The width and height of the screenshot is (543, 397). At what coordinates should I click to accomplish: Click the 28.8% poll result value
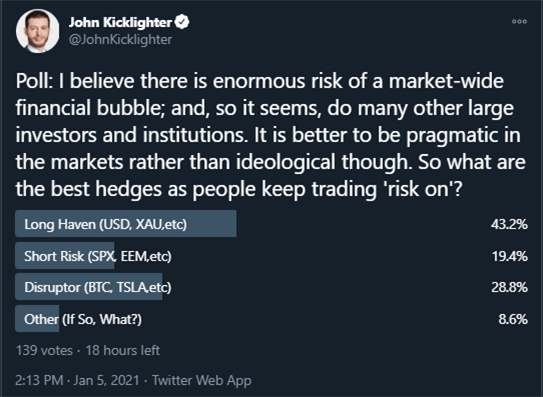(x=509, y=287)
